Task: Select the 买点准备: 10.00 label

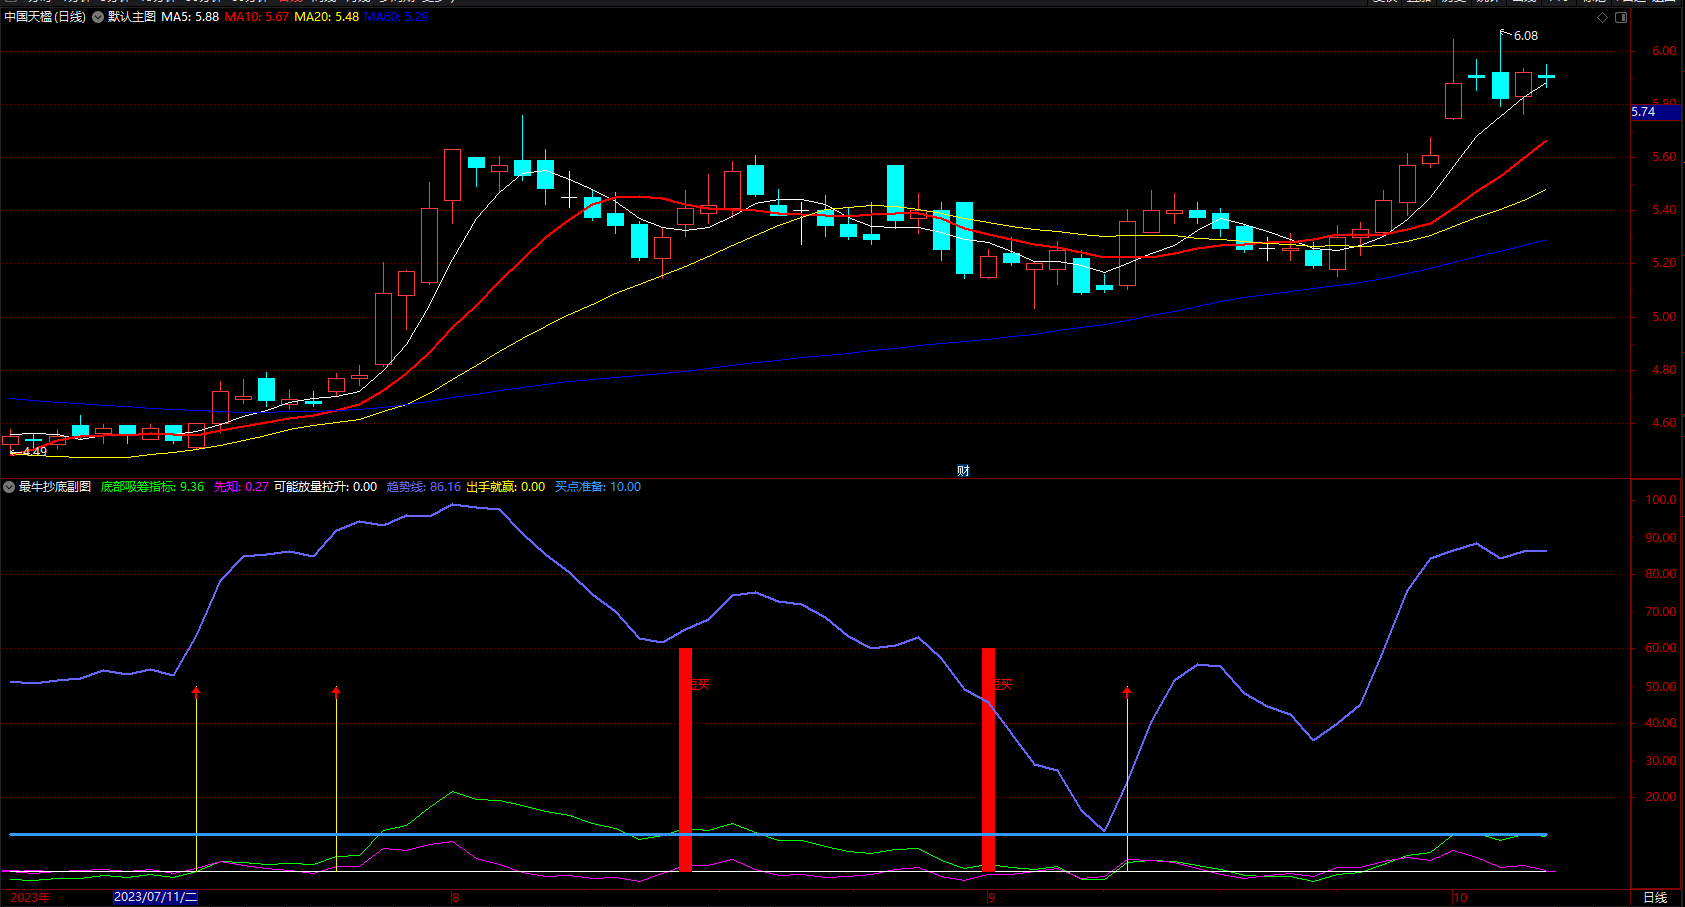Action: coord(598,487)
